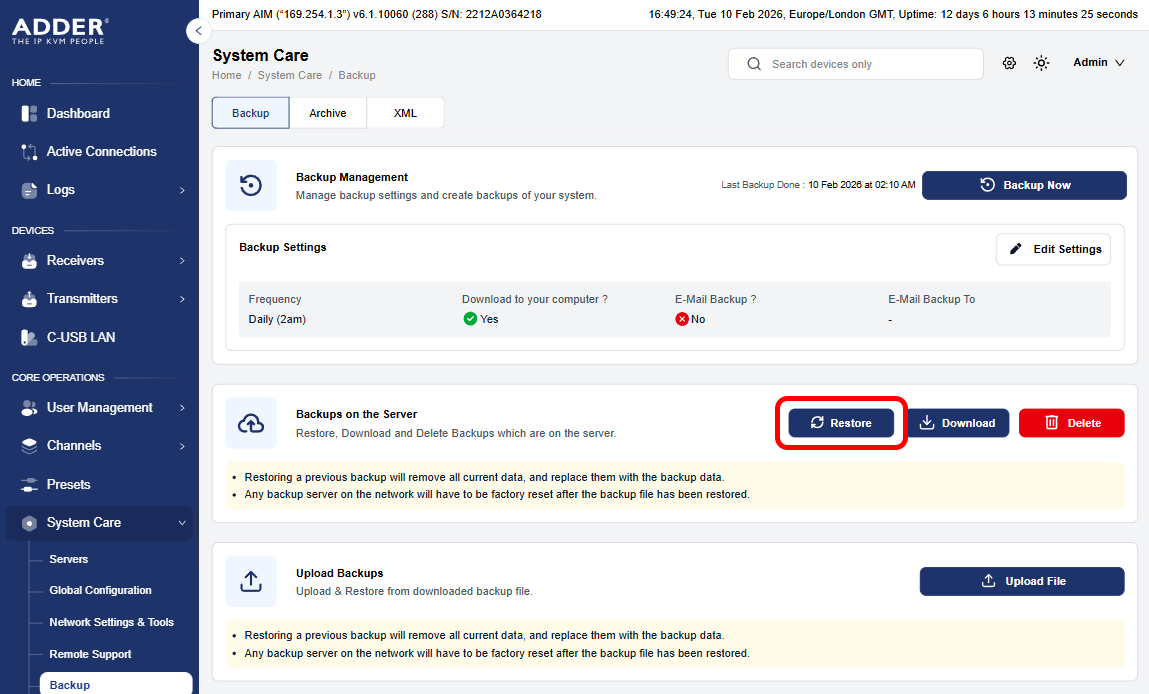Click the Restore button
The height and width of the screenshot is (694, 1149).
(x=841, y=423)
